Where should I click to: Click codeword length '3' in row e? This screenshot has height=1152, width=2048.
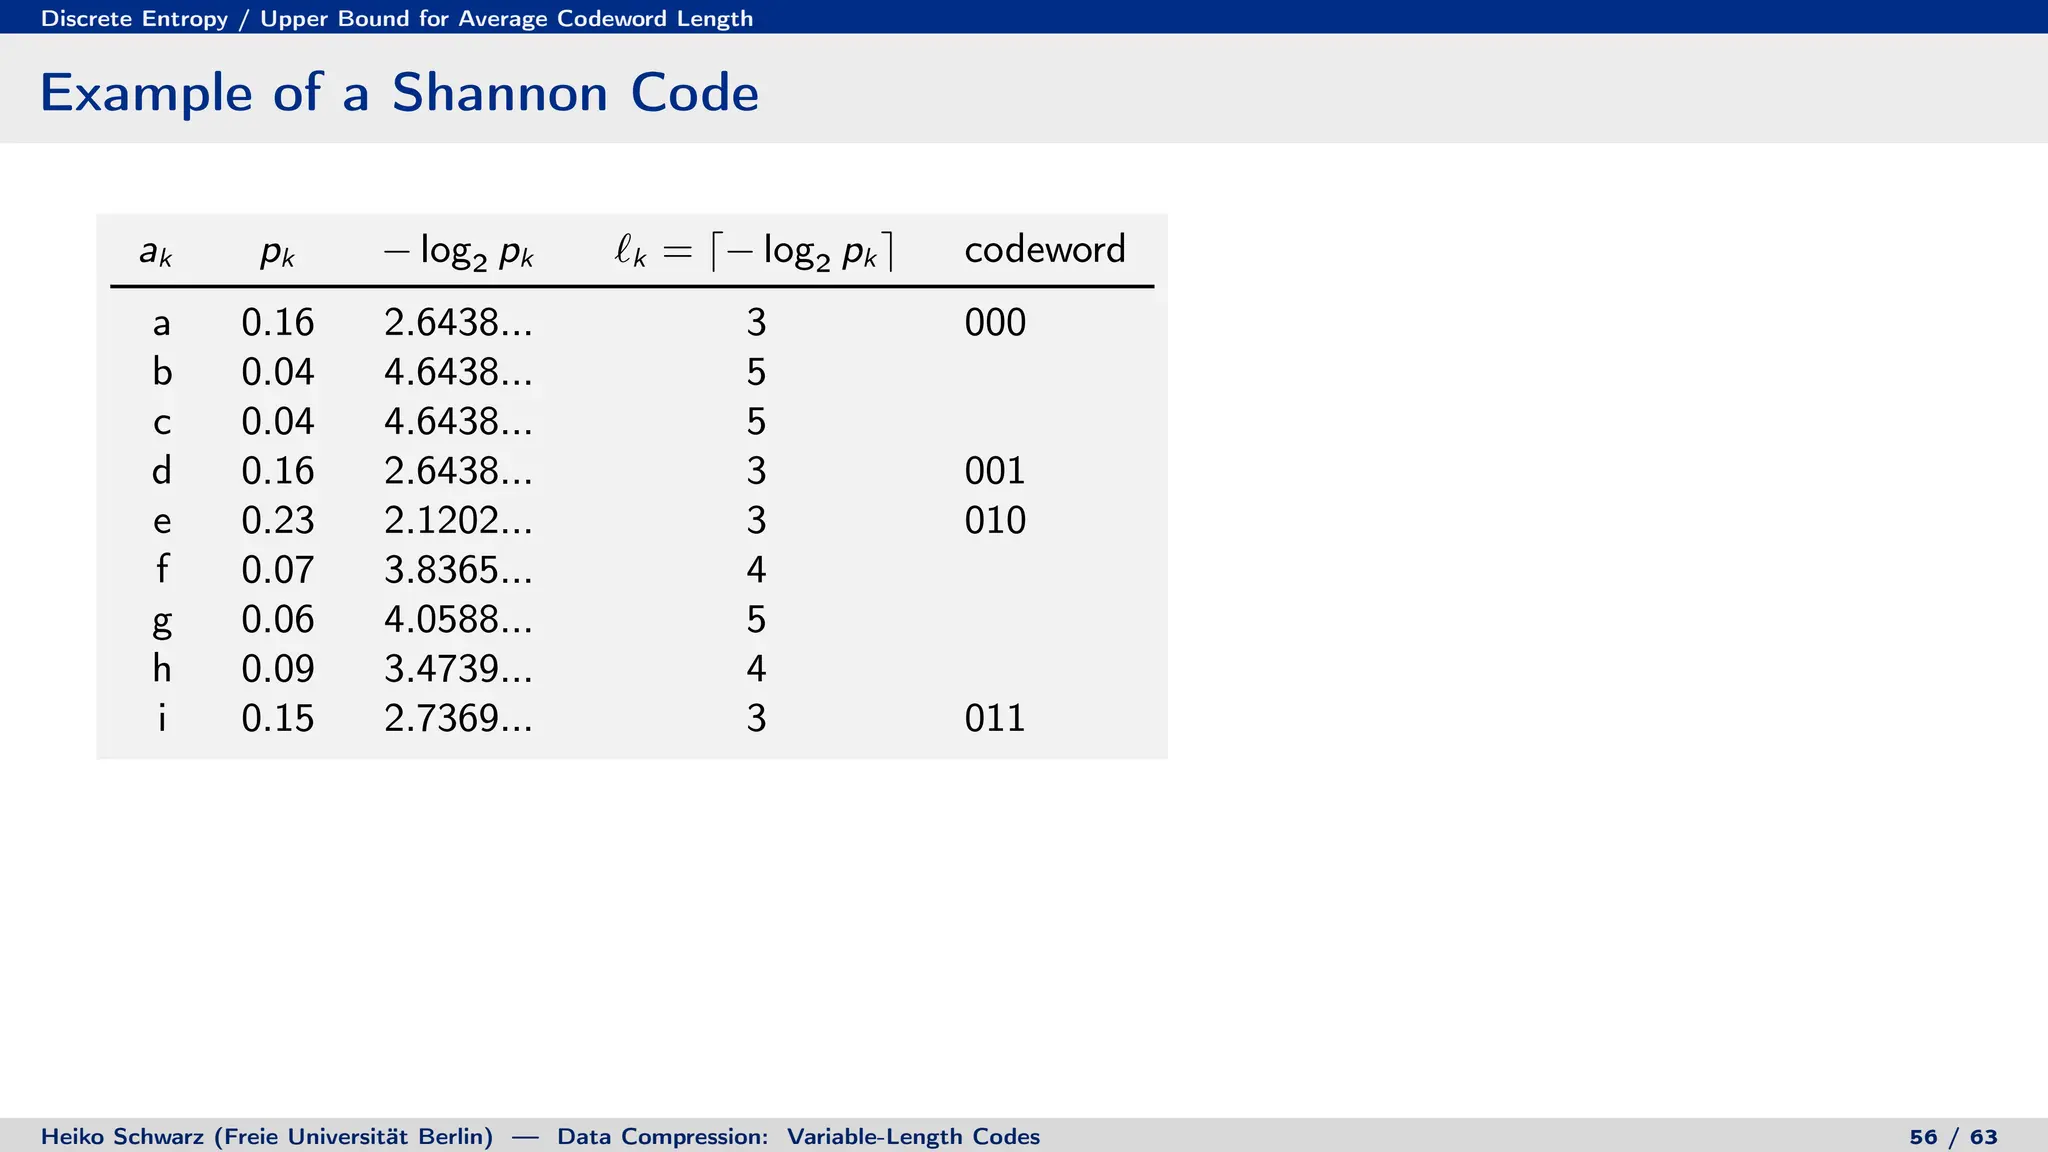tap(756, 520)
